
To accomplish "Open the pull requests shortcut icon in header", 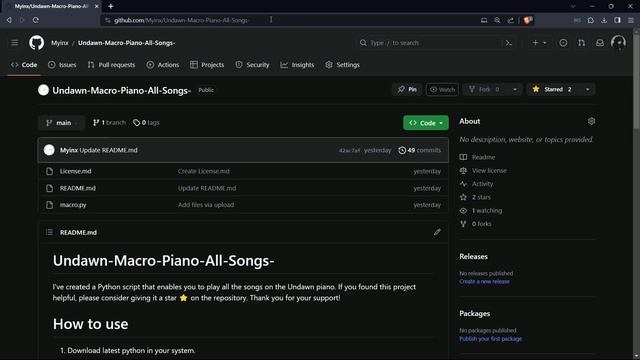I will (x=581, y=43).
